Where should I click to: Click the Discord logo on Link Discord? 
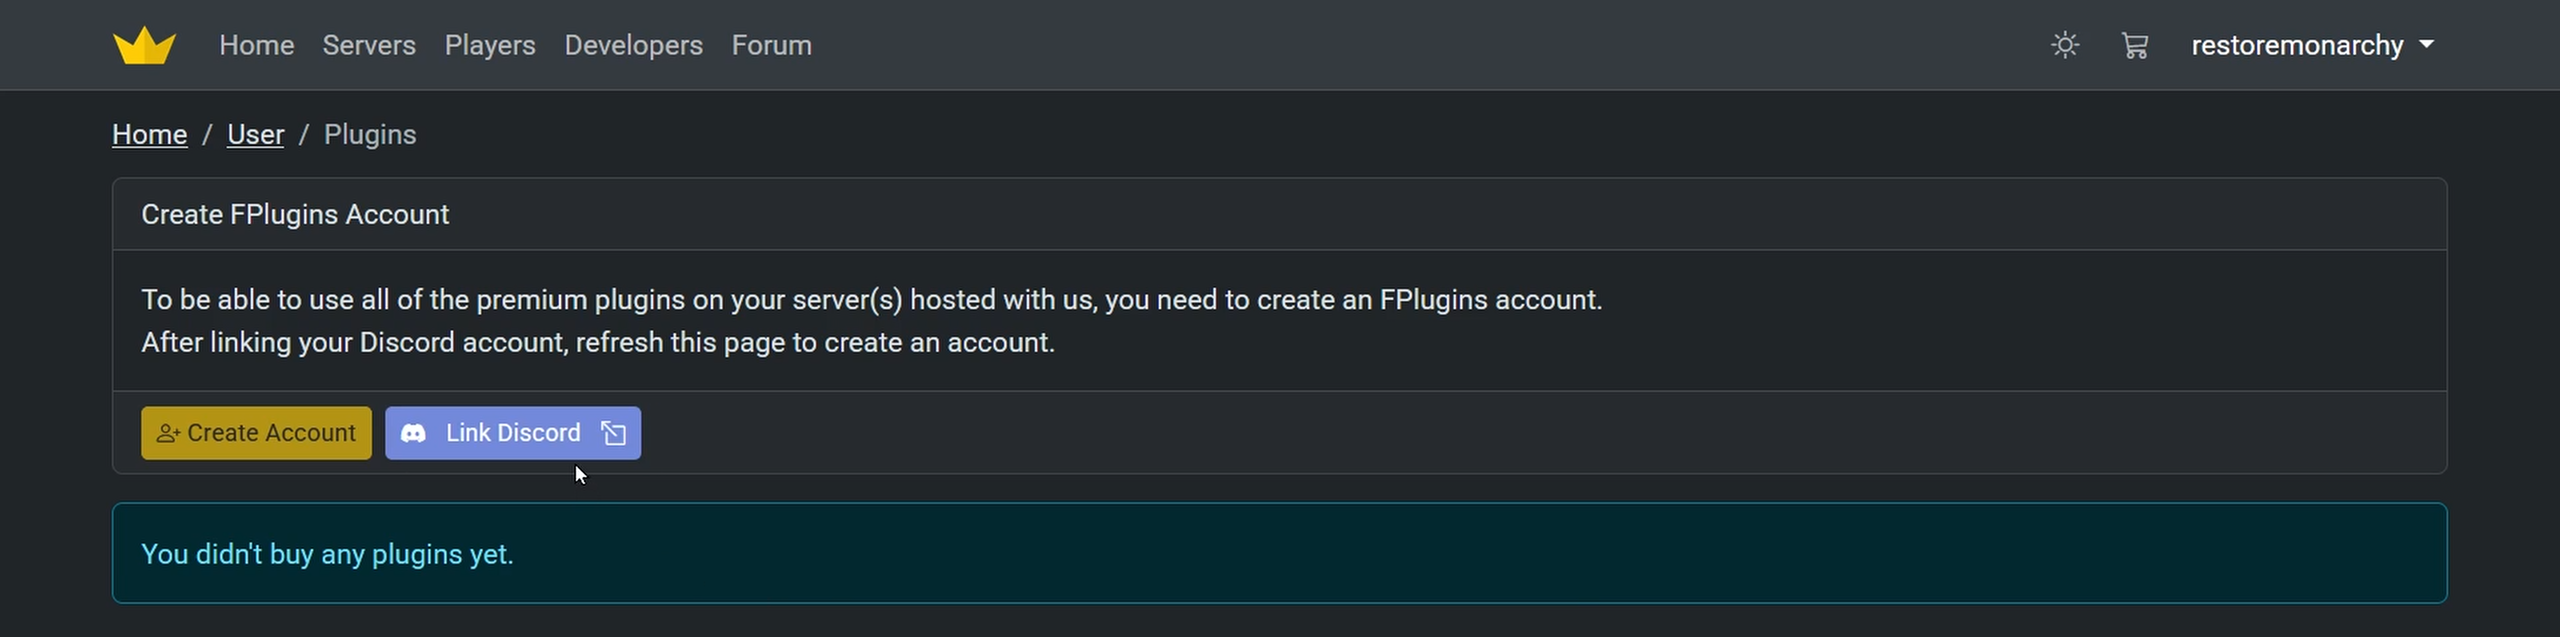tap(413, 433)
